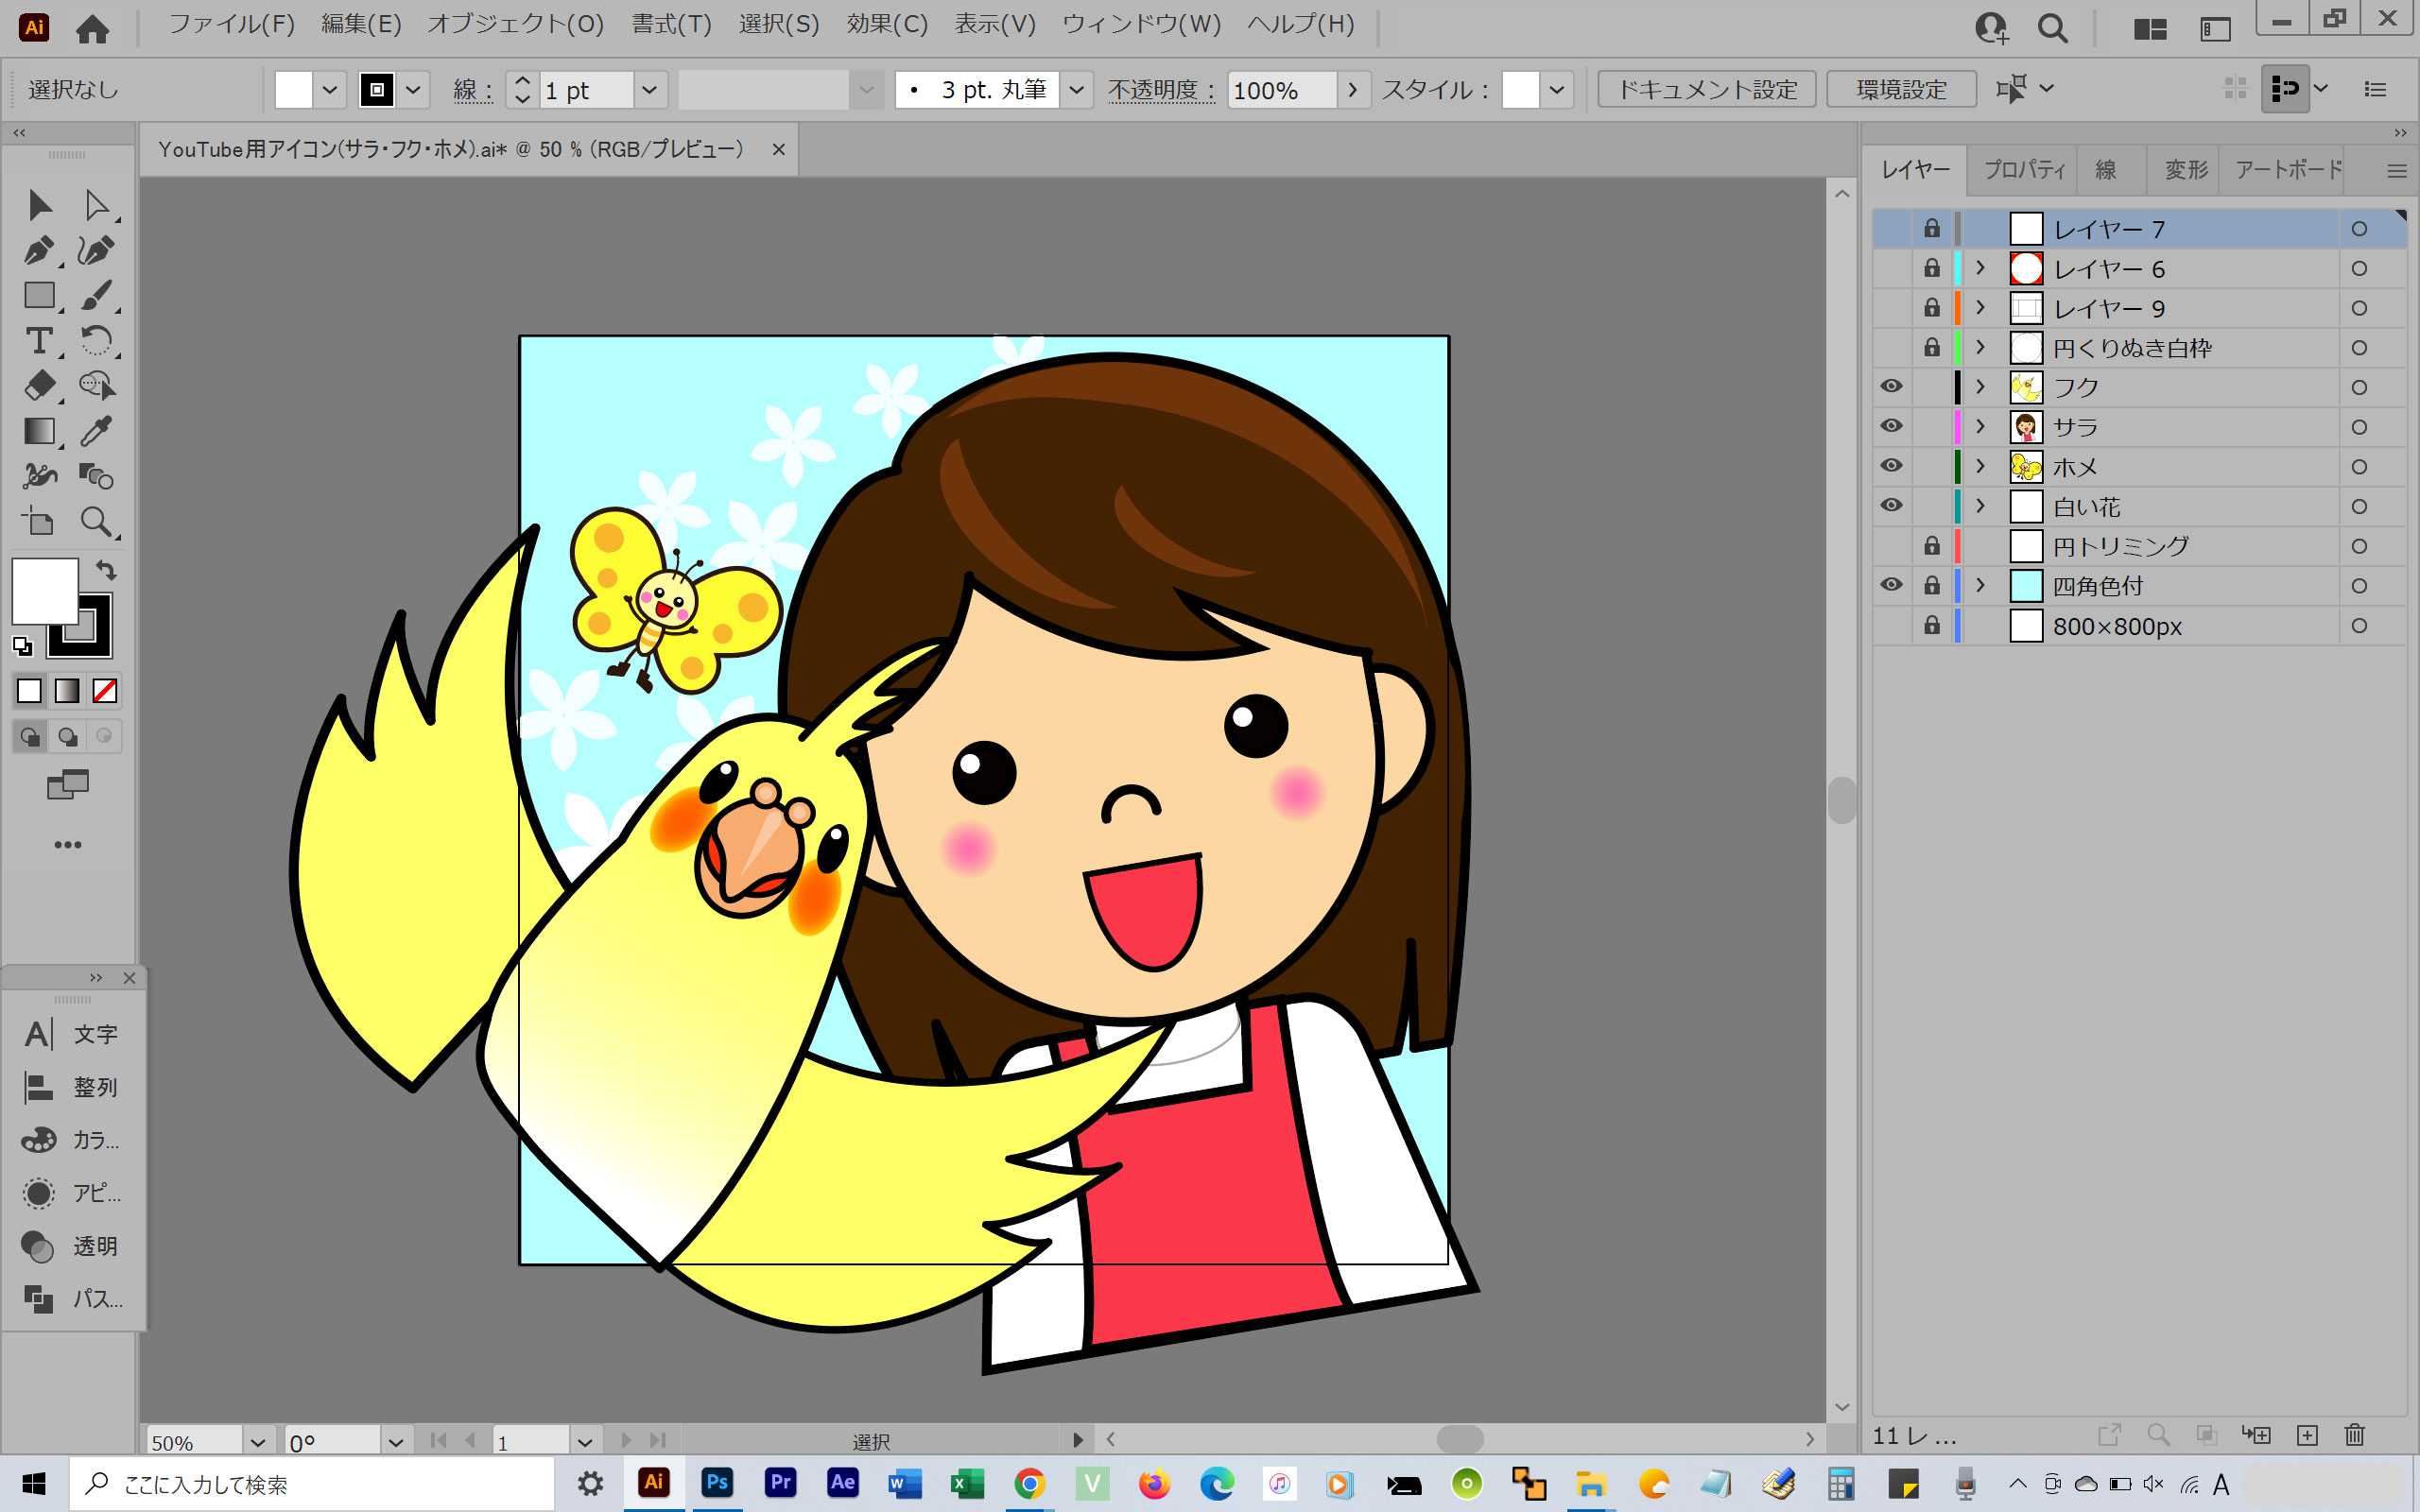Viewport: 2420px width, 1512px height.
Task: Activate the Eraser tool
Action: point(39,385)
